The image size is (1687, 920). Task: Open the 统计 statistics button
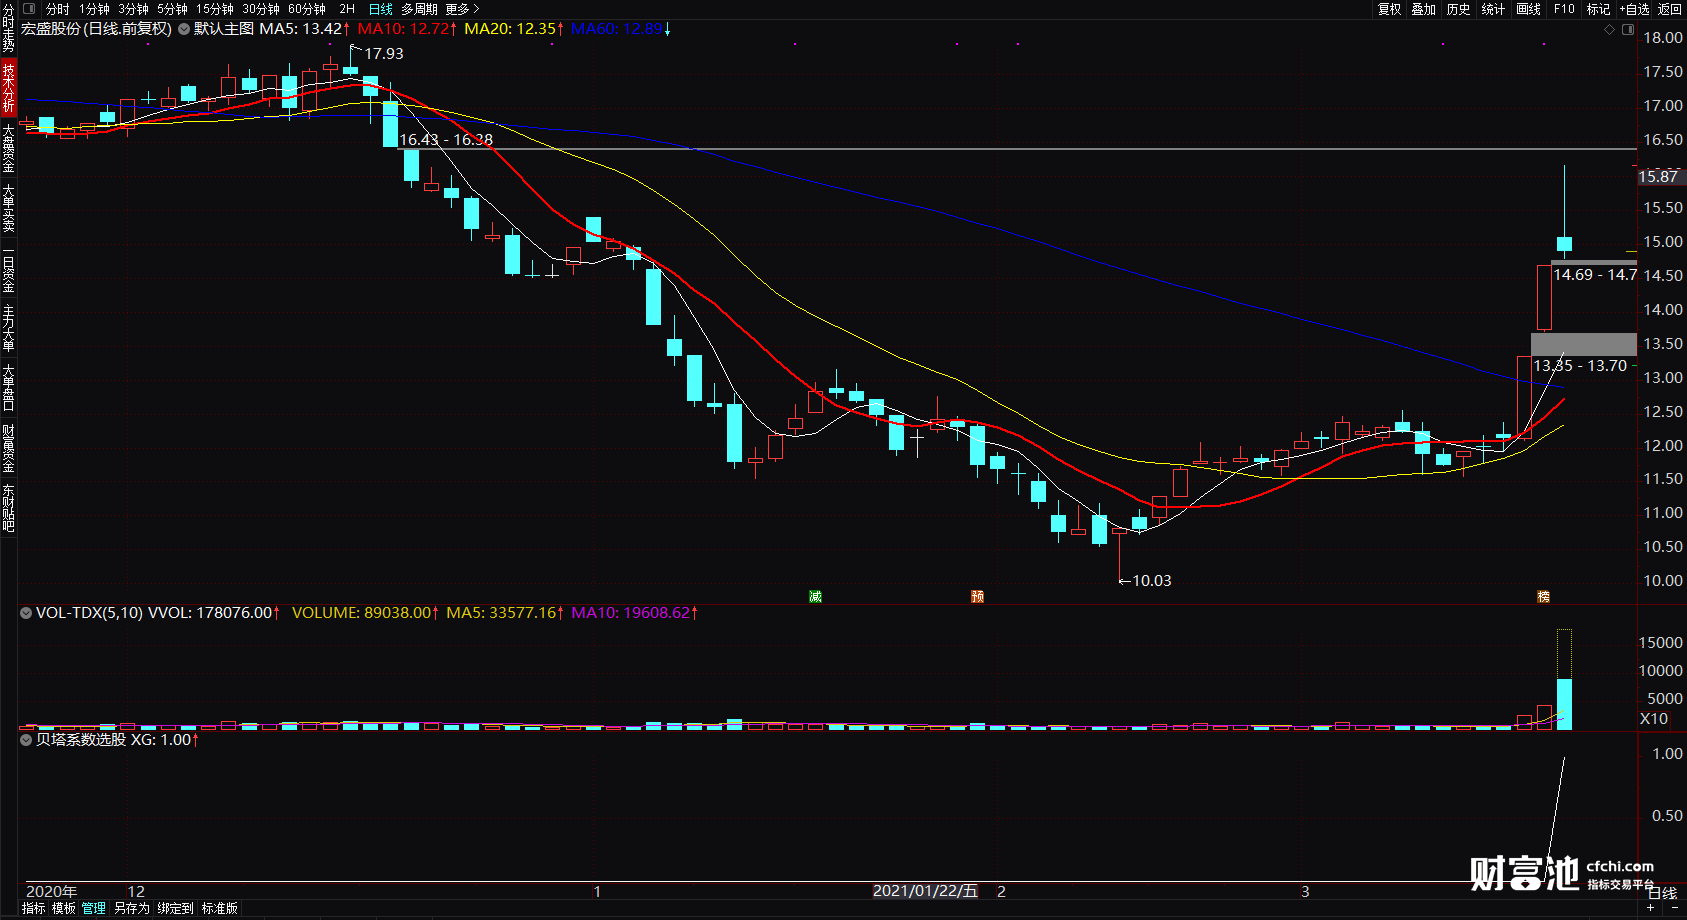1493,9
